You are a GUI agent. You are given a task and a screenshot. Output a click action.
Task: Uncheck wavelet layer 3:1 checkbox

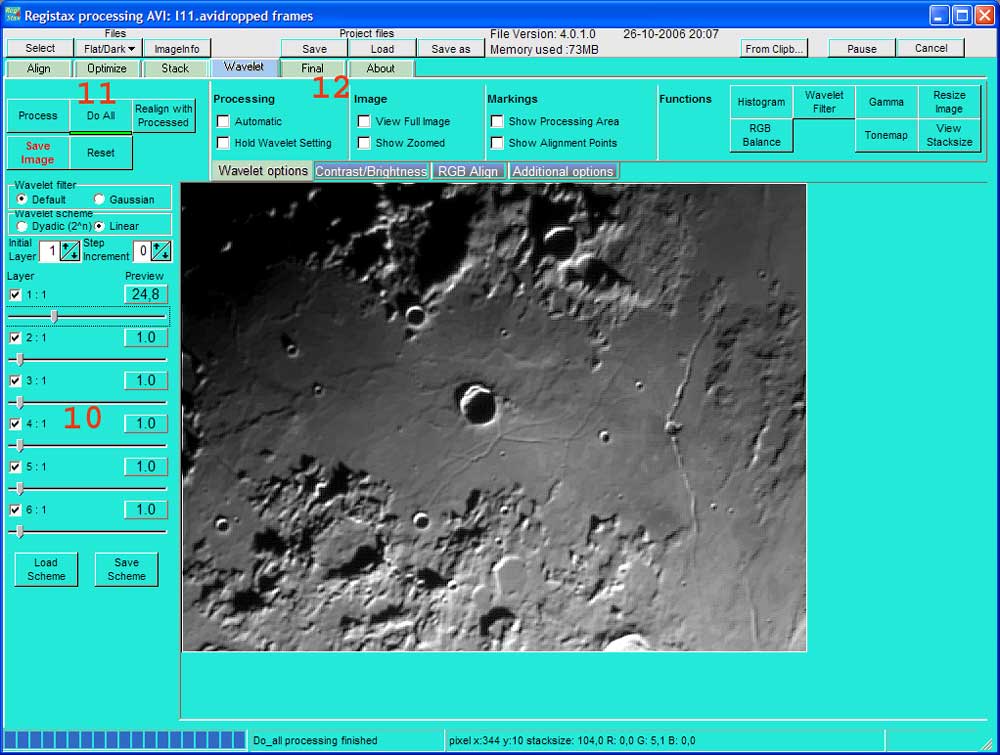click(16, 381)
